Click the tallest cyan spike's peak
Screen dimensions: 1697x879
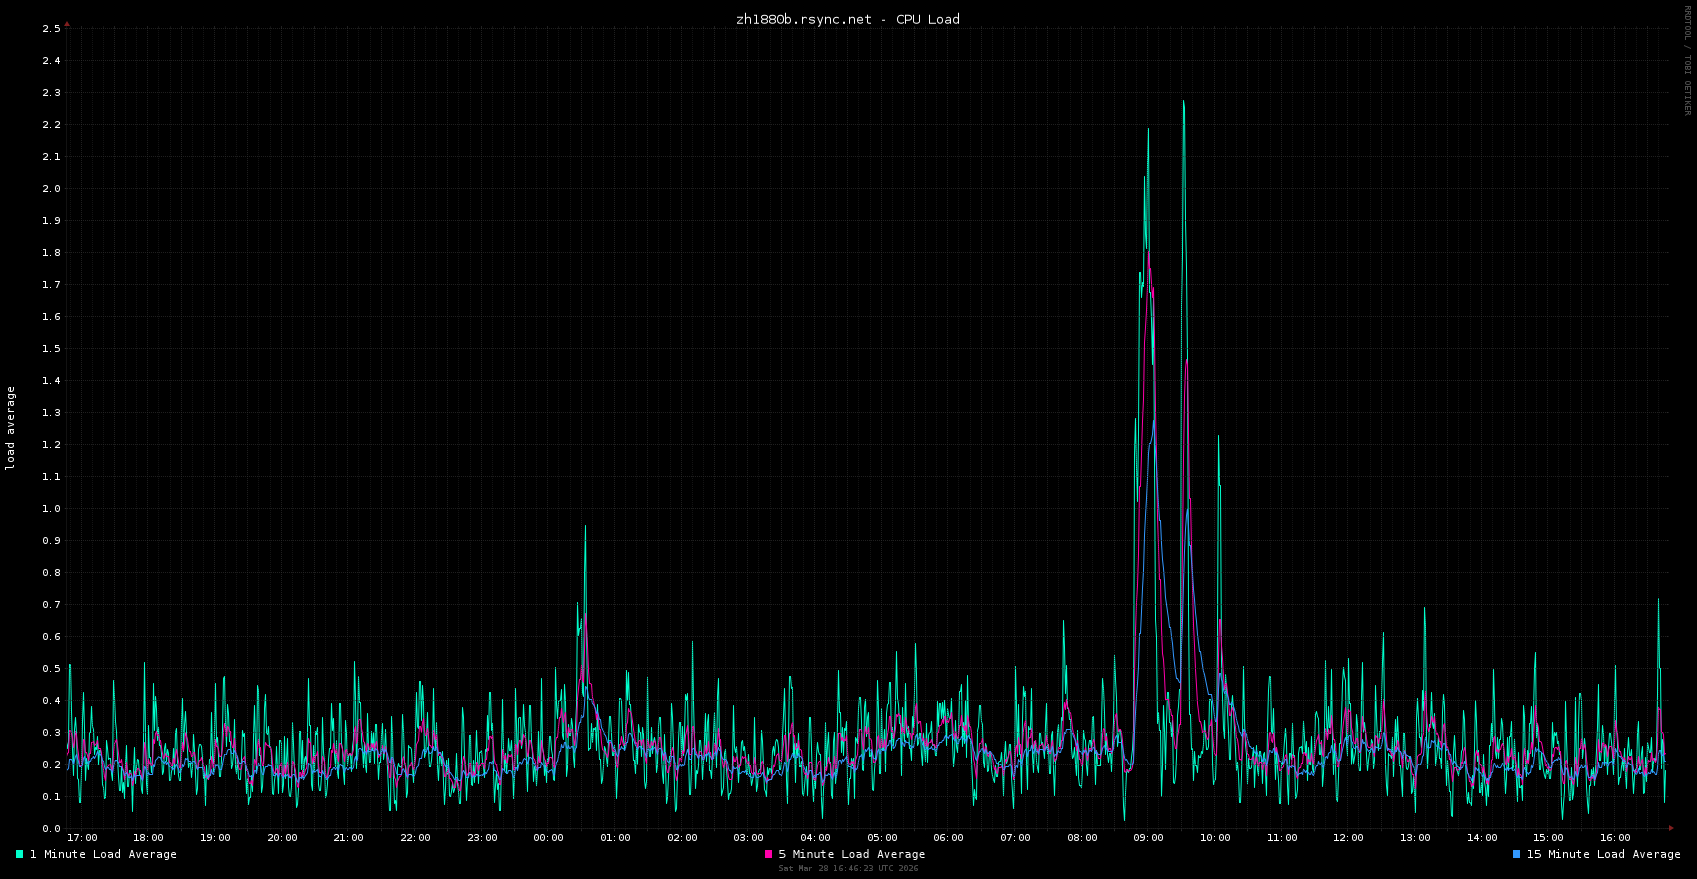point(1183,101)
